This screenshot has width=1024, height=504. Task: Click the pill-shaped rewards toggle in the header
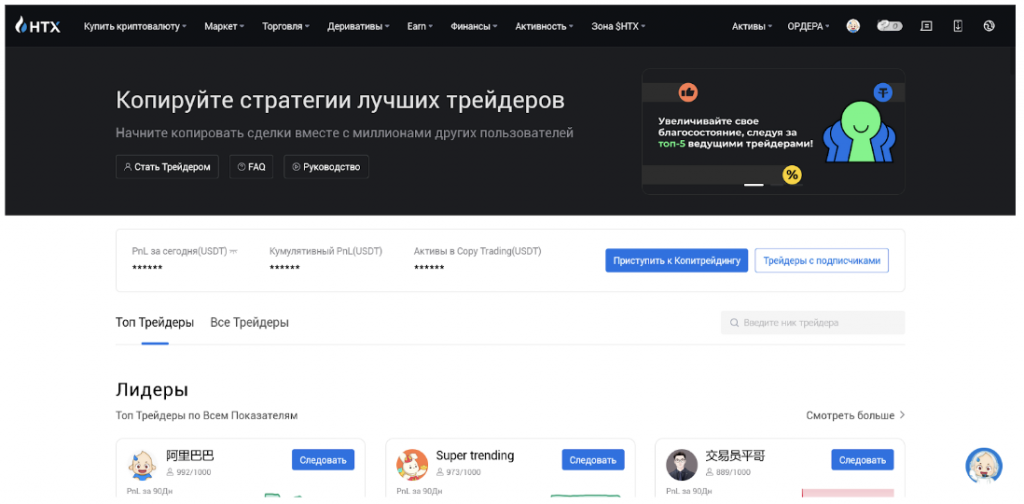890,26
